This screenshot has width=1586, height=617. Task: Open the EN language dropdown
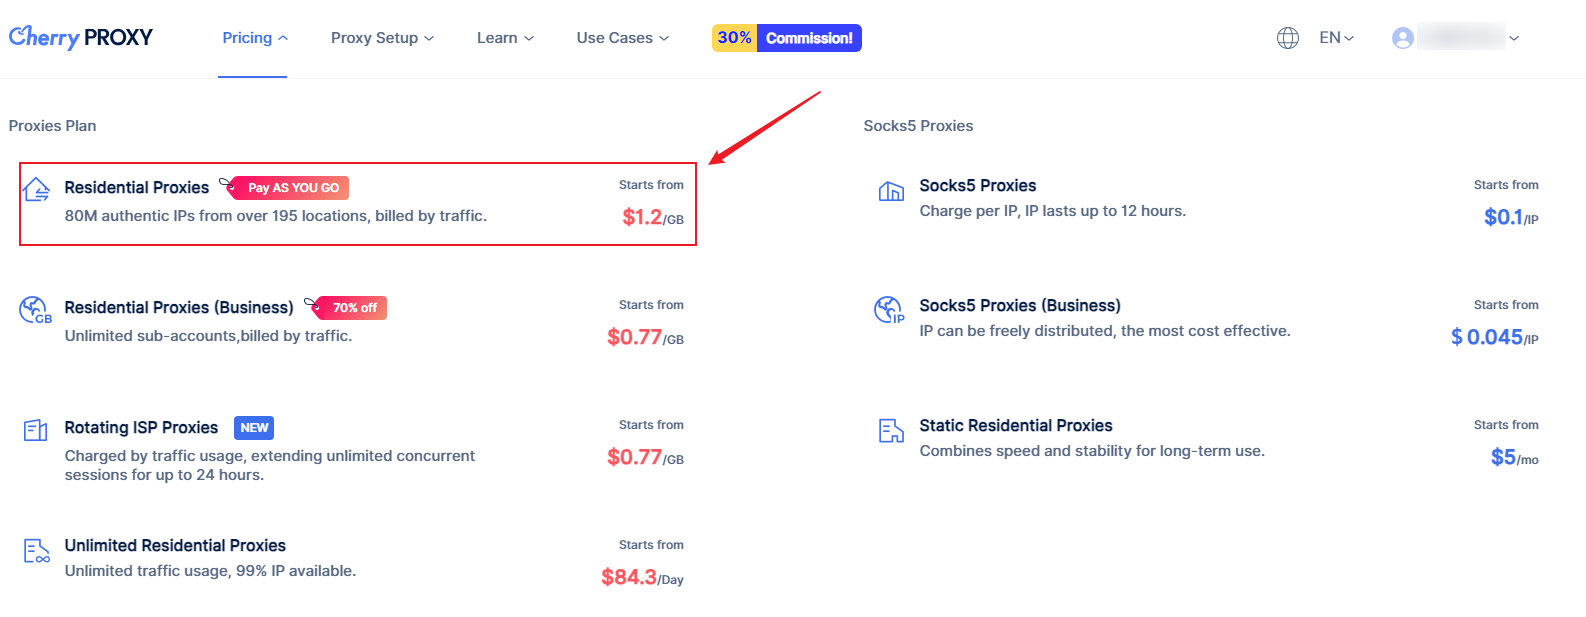[1336, 38]
